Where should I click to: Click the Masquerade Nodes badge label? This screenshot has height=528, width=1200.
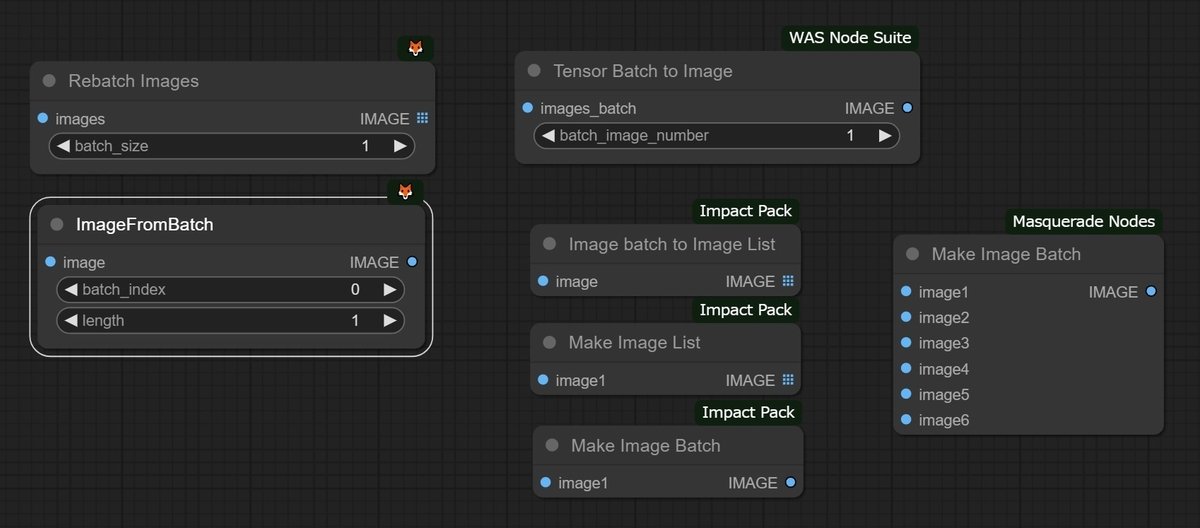click(1084, 221)
